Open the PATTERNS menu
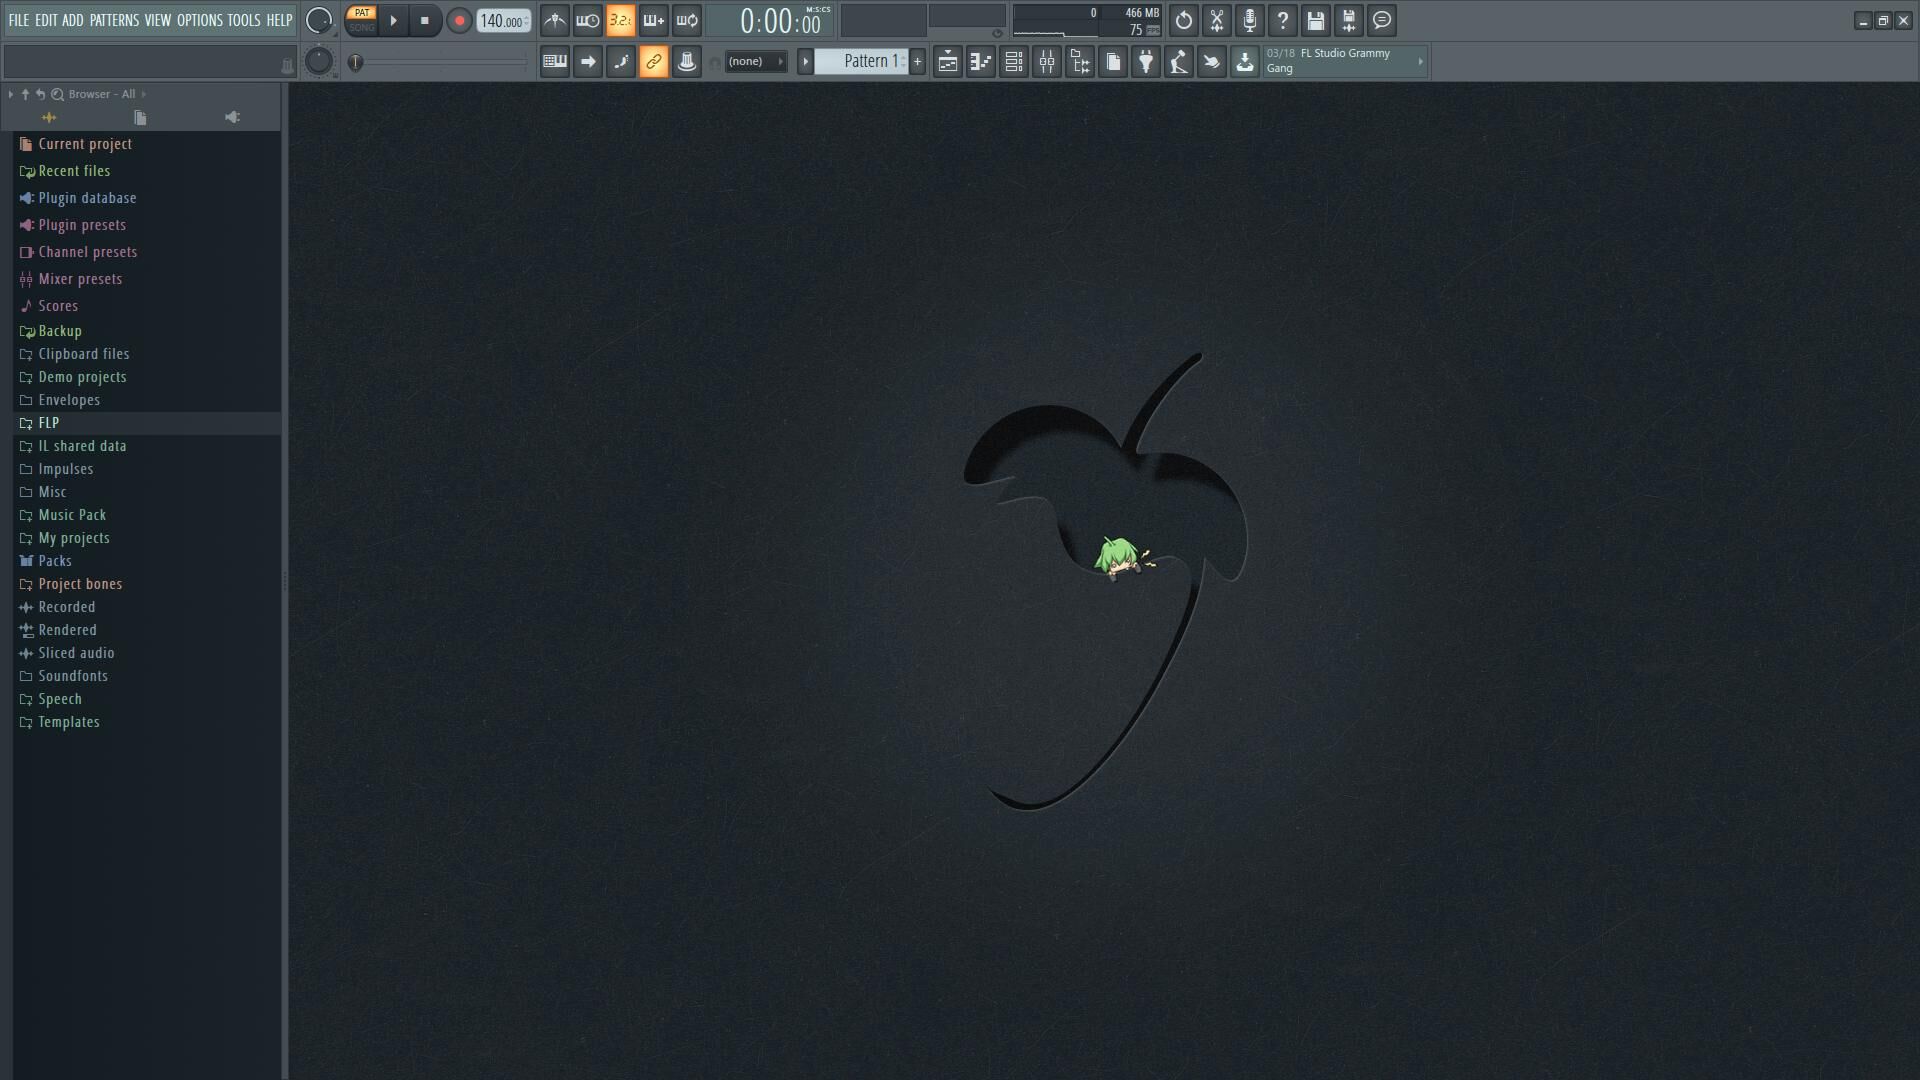Image resolution: width=1920 pixels, height=1080 pixels. (x=114, y=20)
